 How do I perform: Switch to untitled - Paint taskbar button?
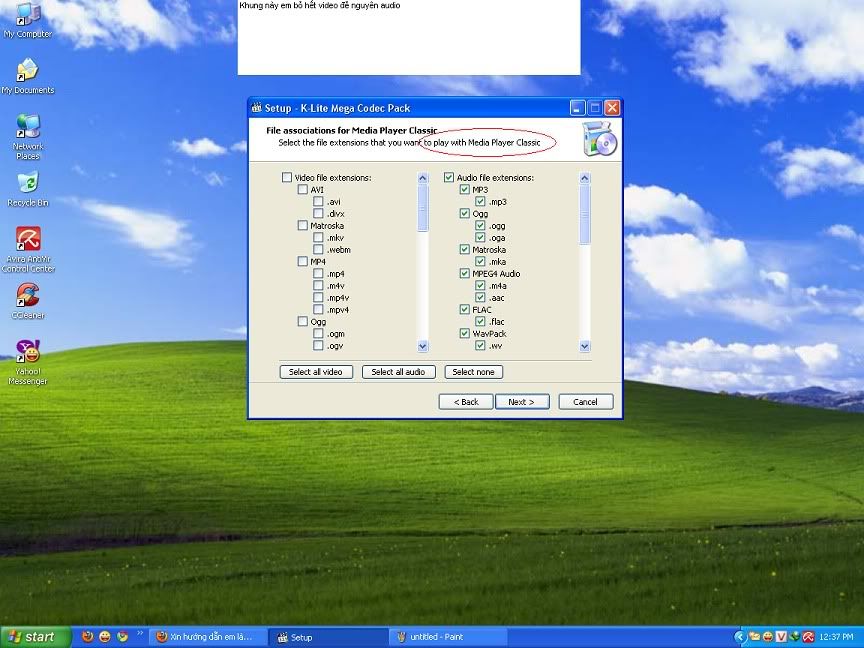(x=447, y=637)
